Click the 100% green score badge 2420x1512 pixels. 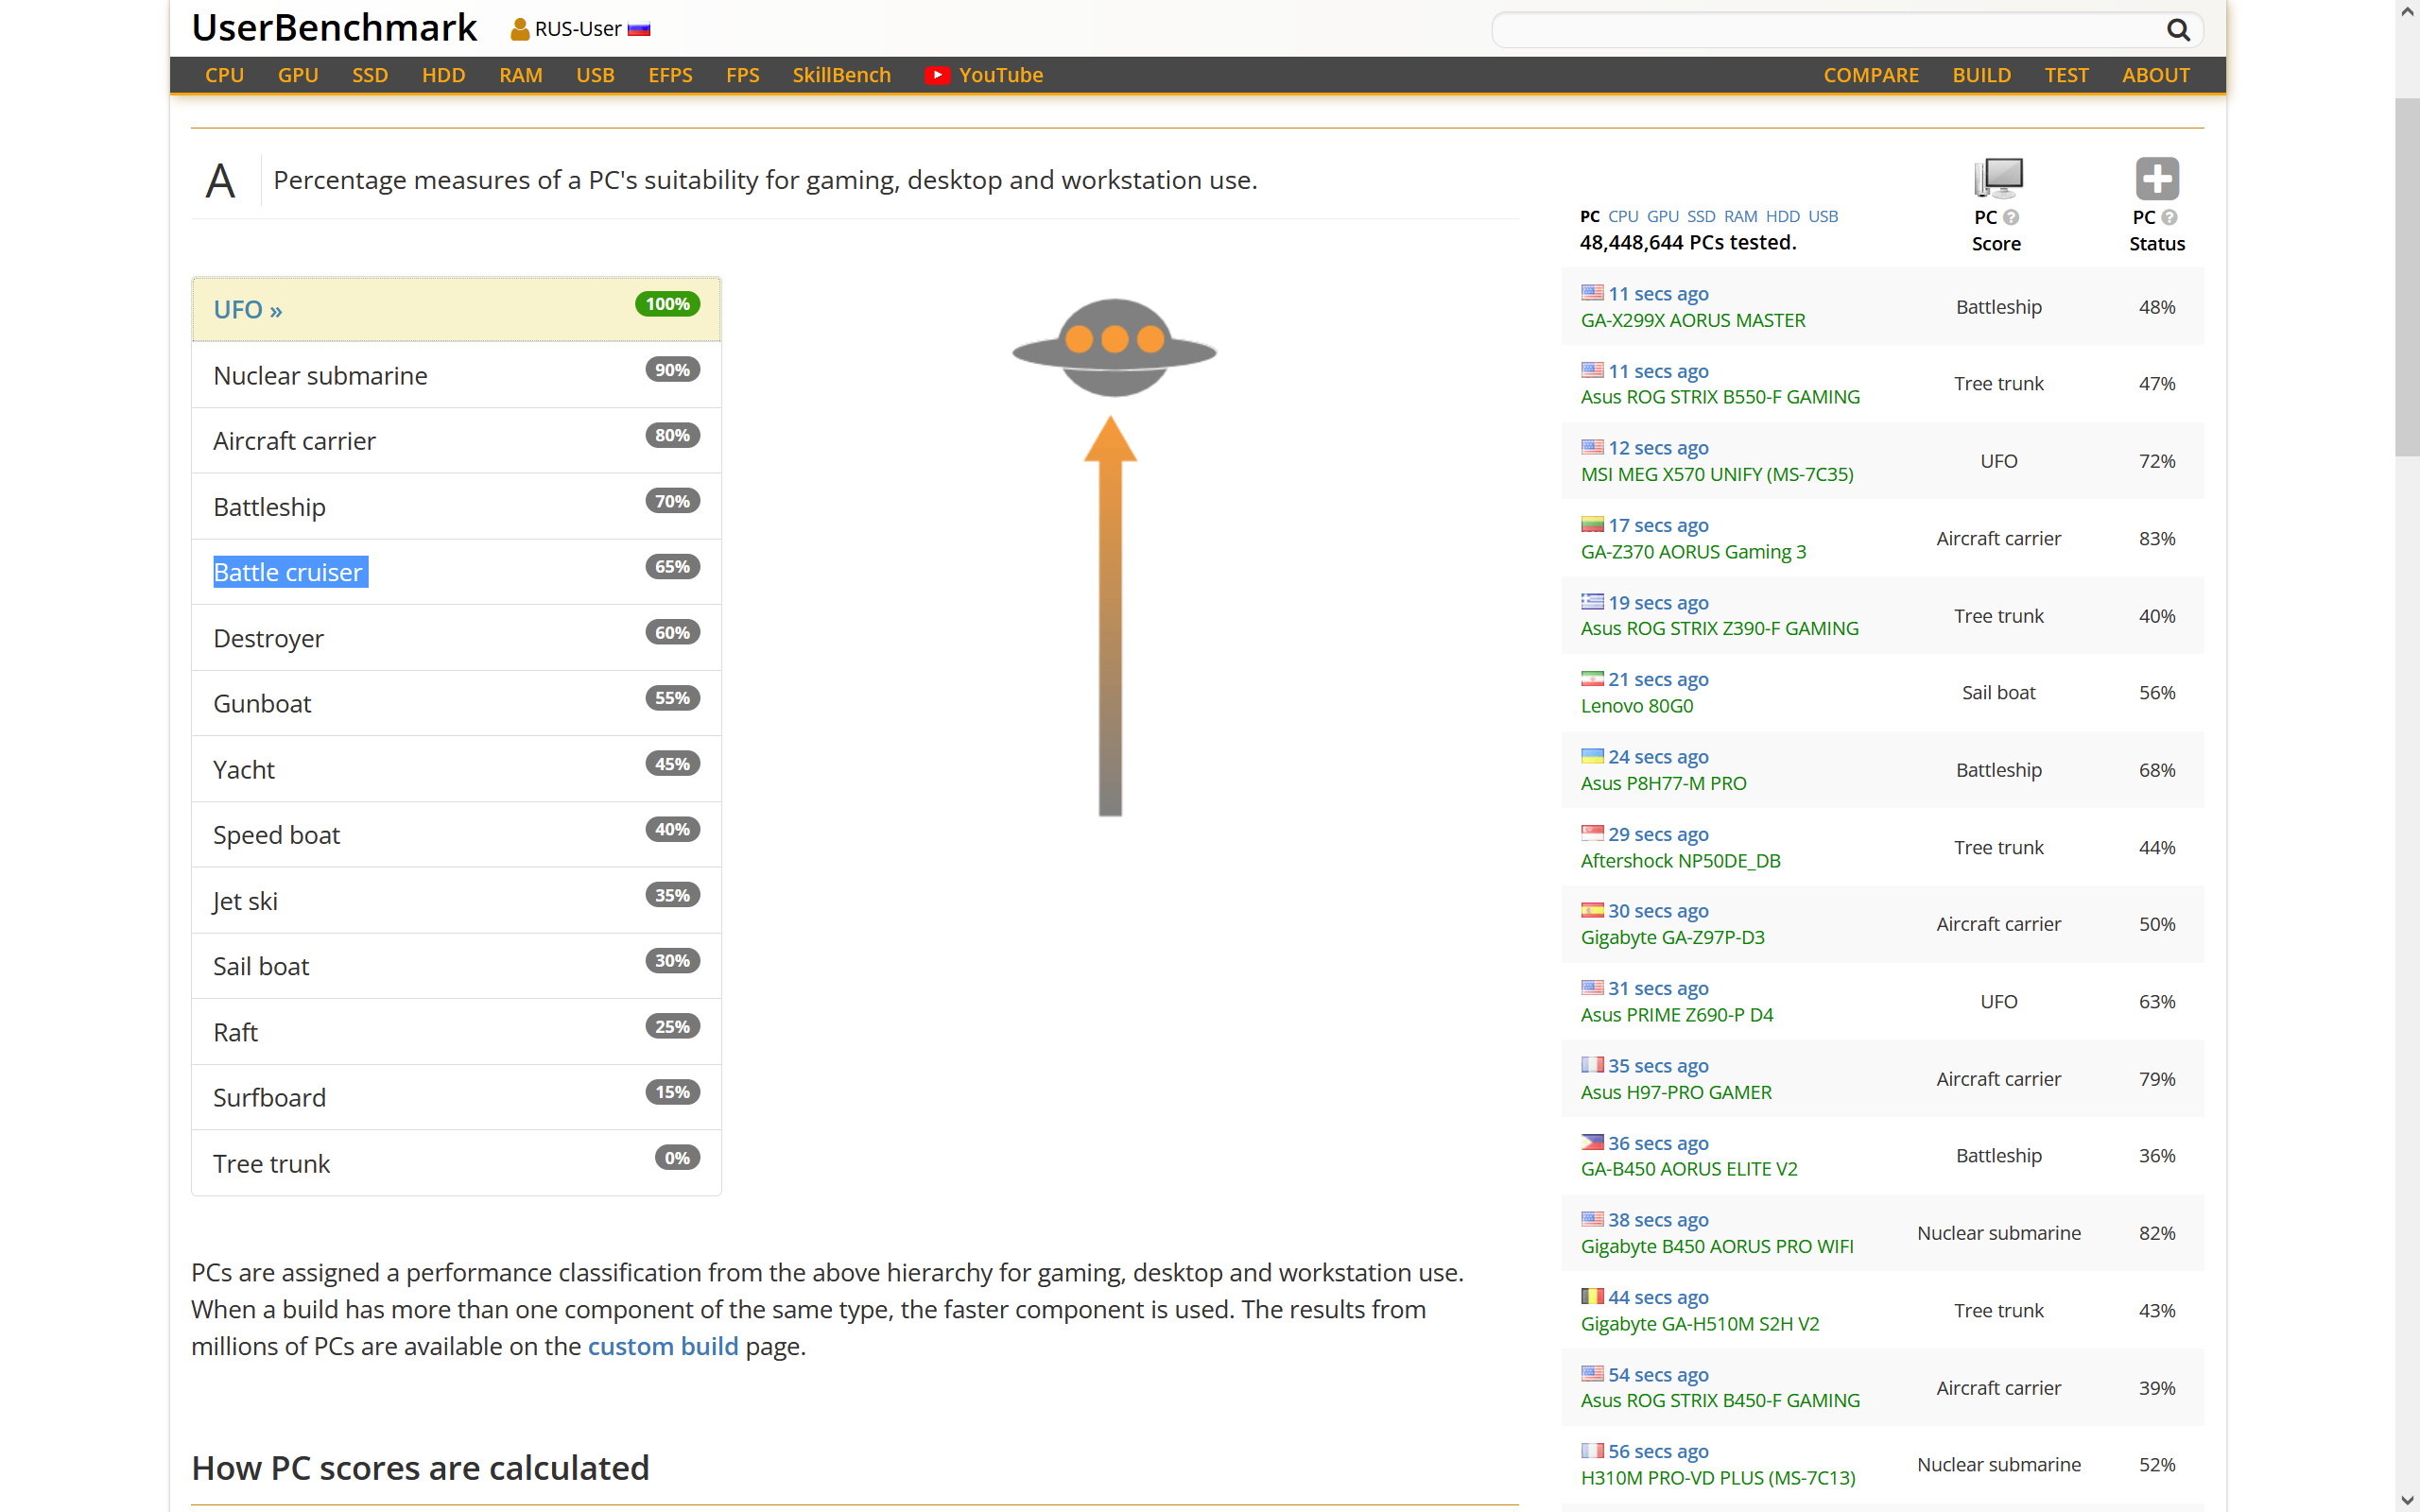(667, 304)
